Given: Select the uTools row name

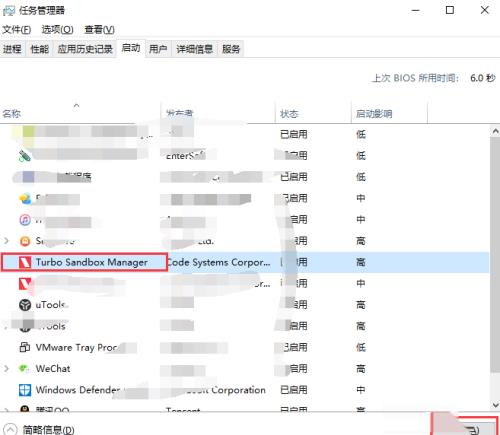Looking at the screenshot, I should coord(51,305).
